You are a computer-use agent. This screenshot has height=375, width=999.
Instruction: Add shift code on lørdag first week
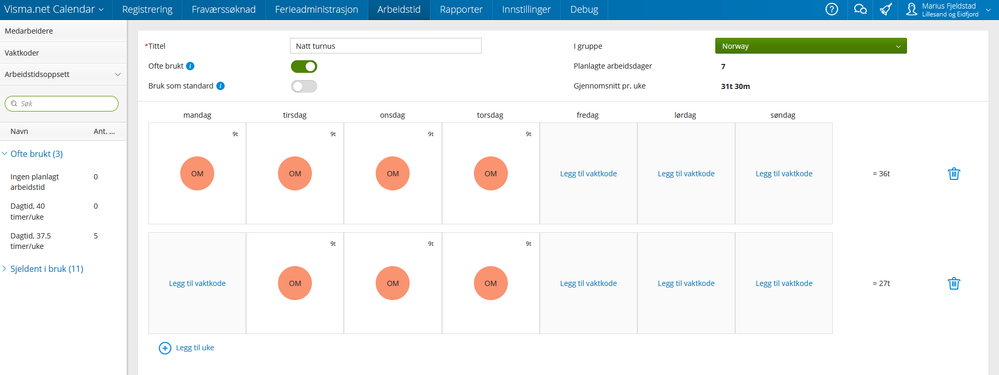[686, 173]
